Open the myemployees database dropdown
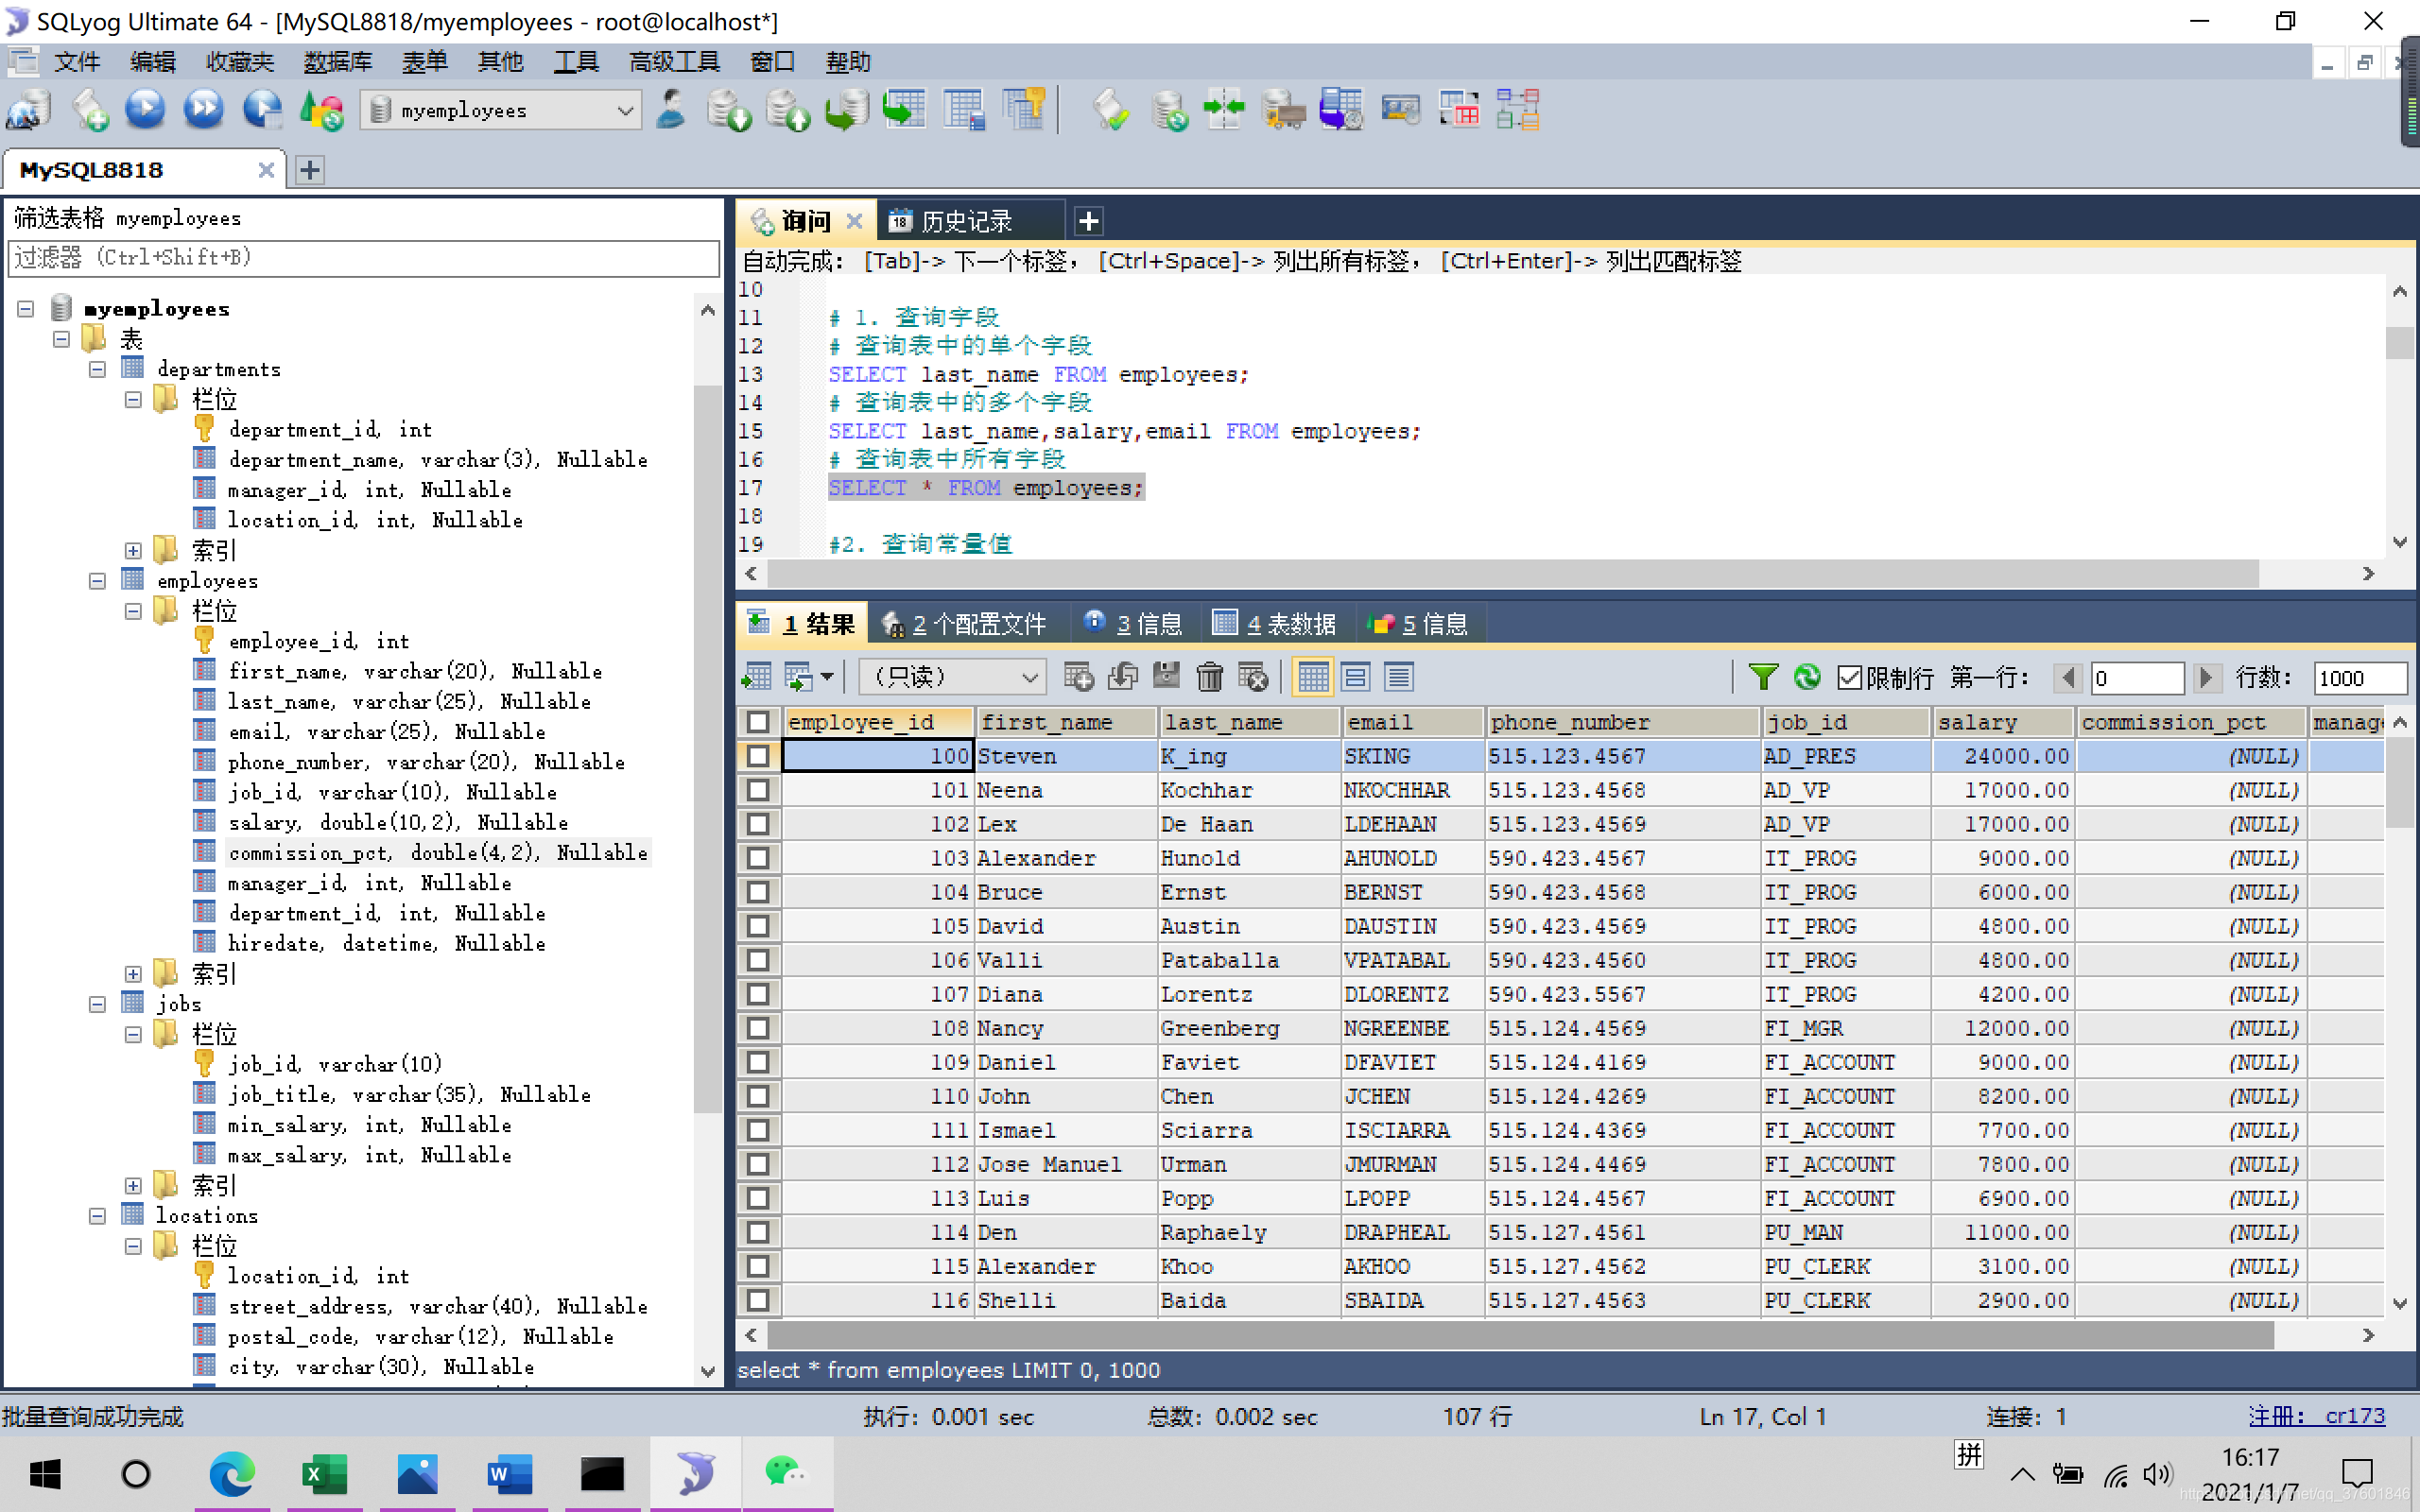 tap(501, 110)
